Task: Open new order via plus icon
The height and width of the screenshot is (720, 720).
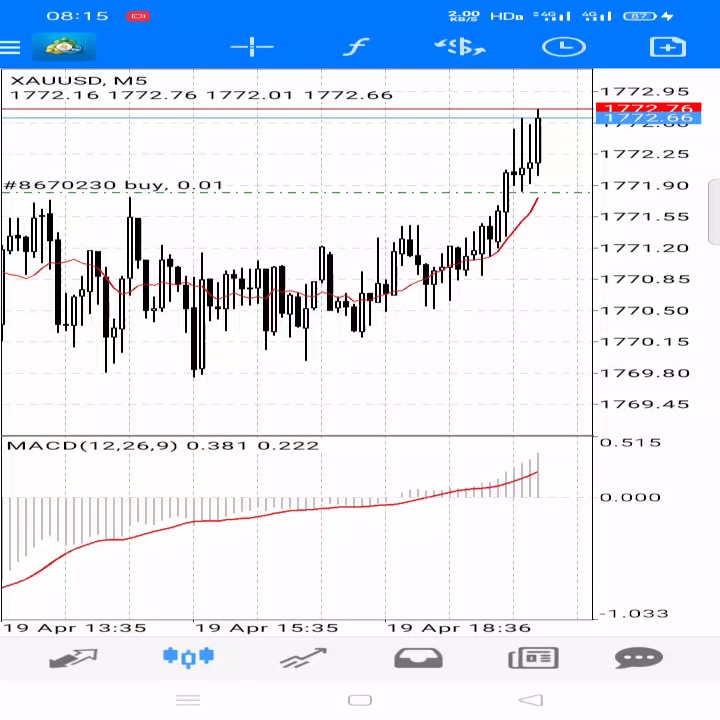Action: [x=668, y=47]
